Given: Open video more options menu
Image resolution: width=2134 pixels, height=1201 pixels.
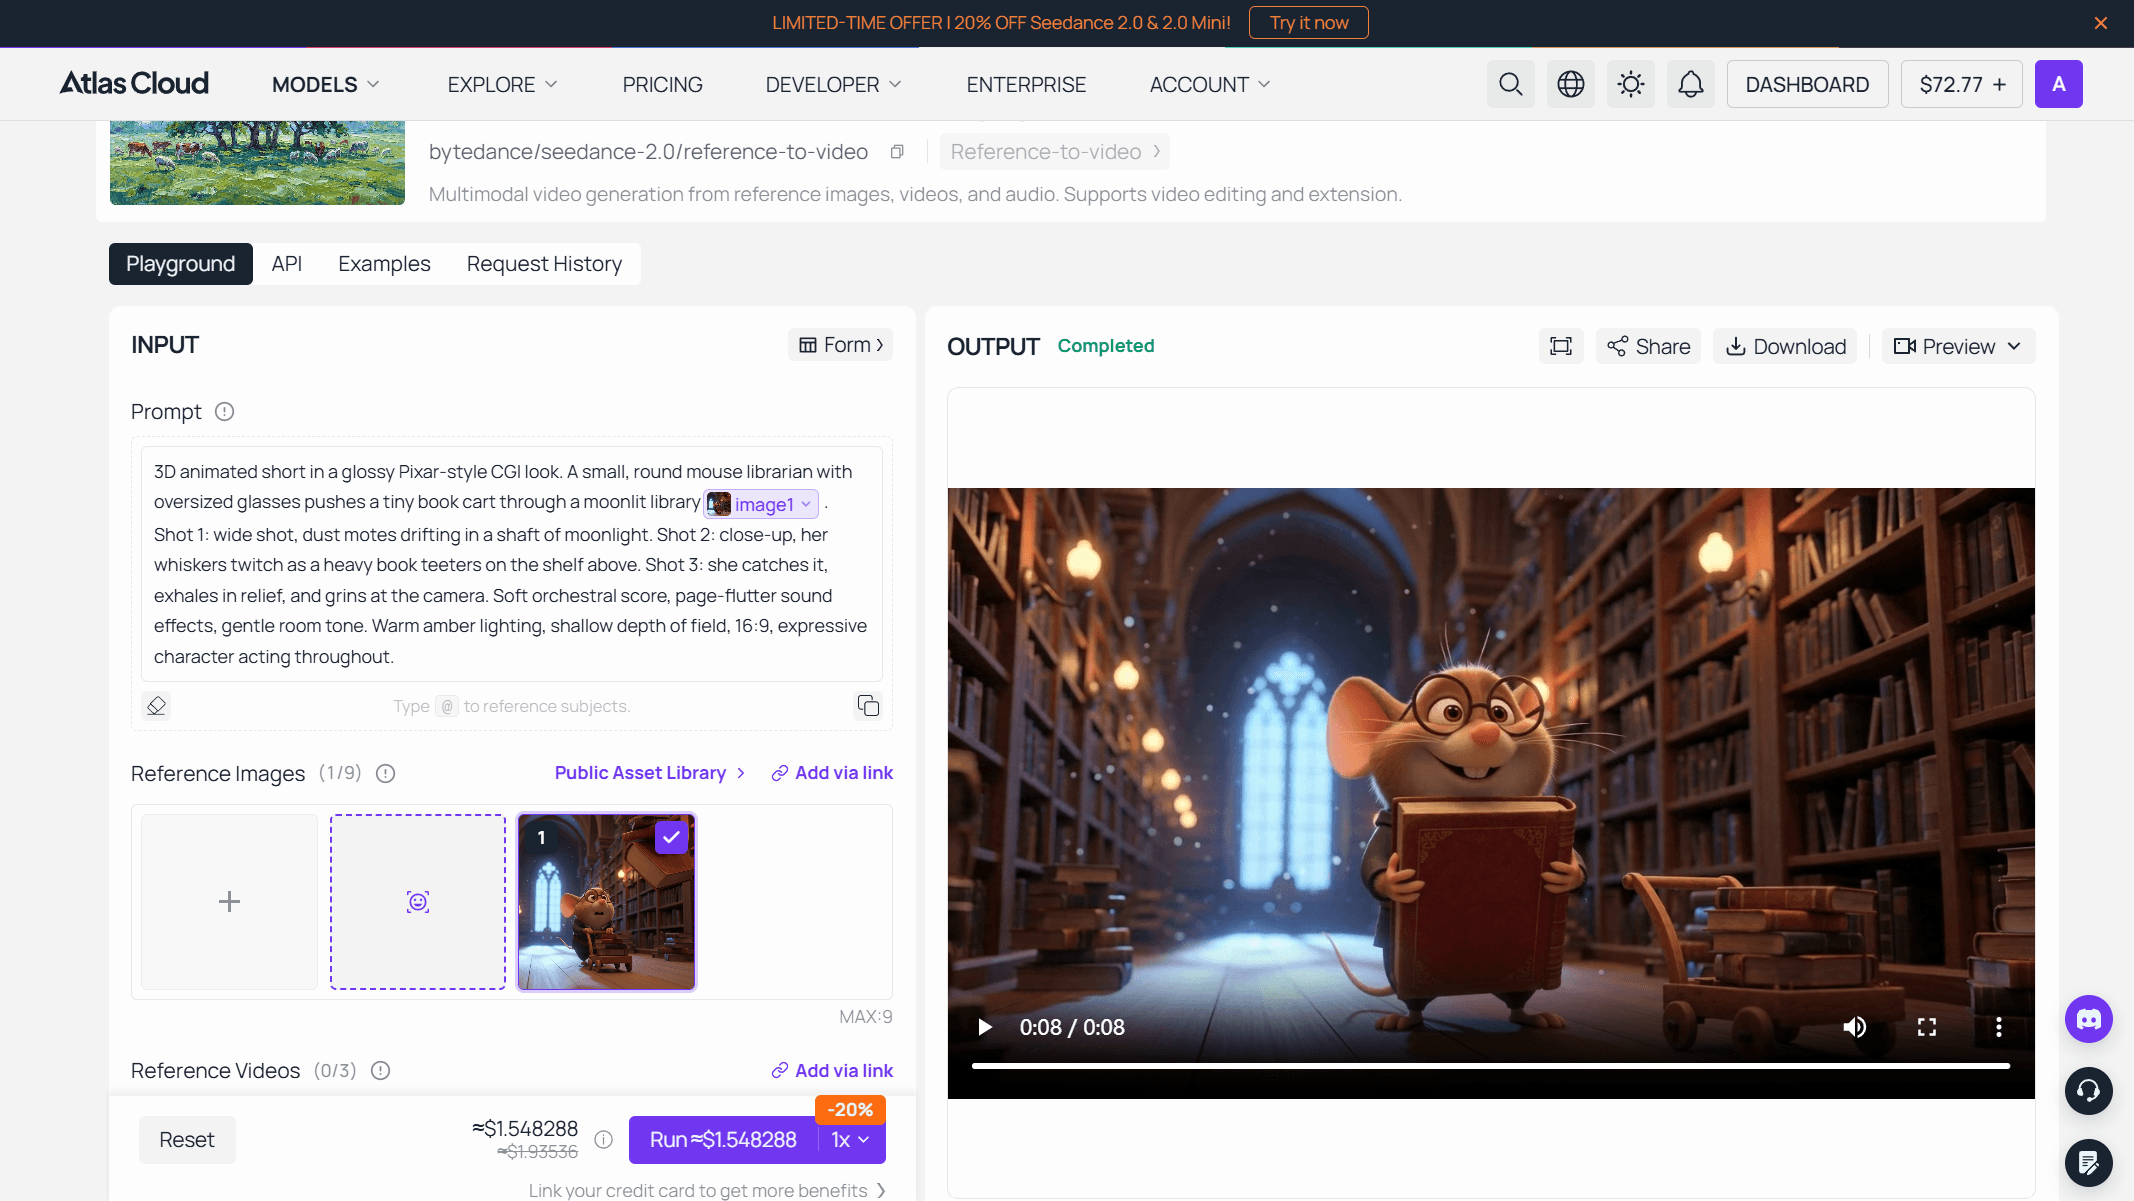Looking at the screenshot, I should 1998,1027.
